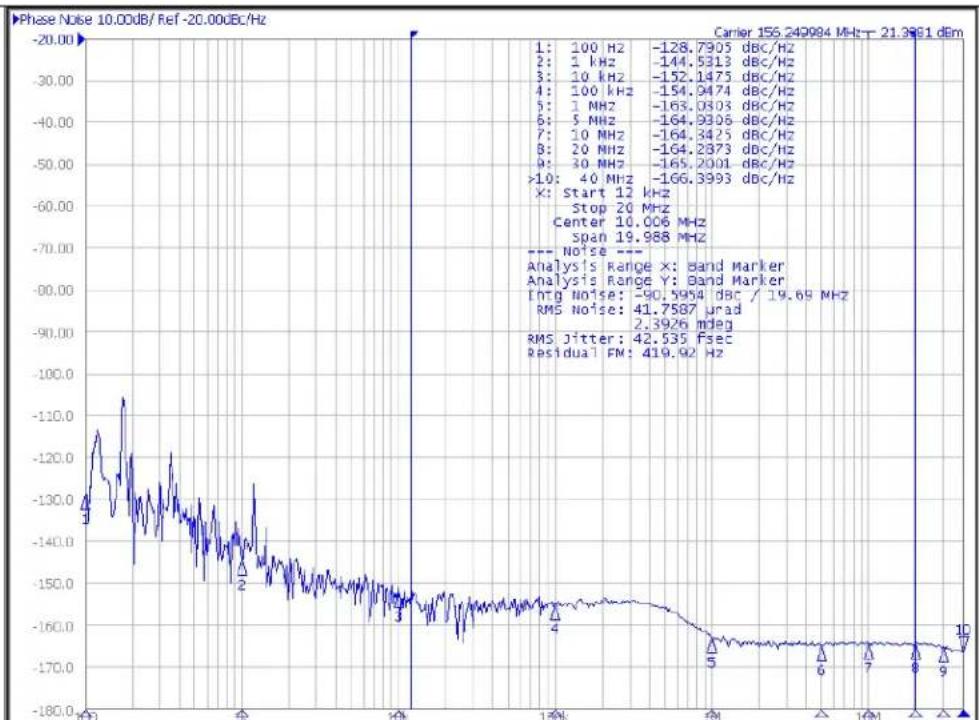
Task: Click the 'RMS Noise: 41.7587 µrad' line
Action: pyautogui.click(x=639, y=310)
